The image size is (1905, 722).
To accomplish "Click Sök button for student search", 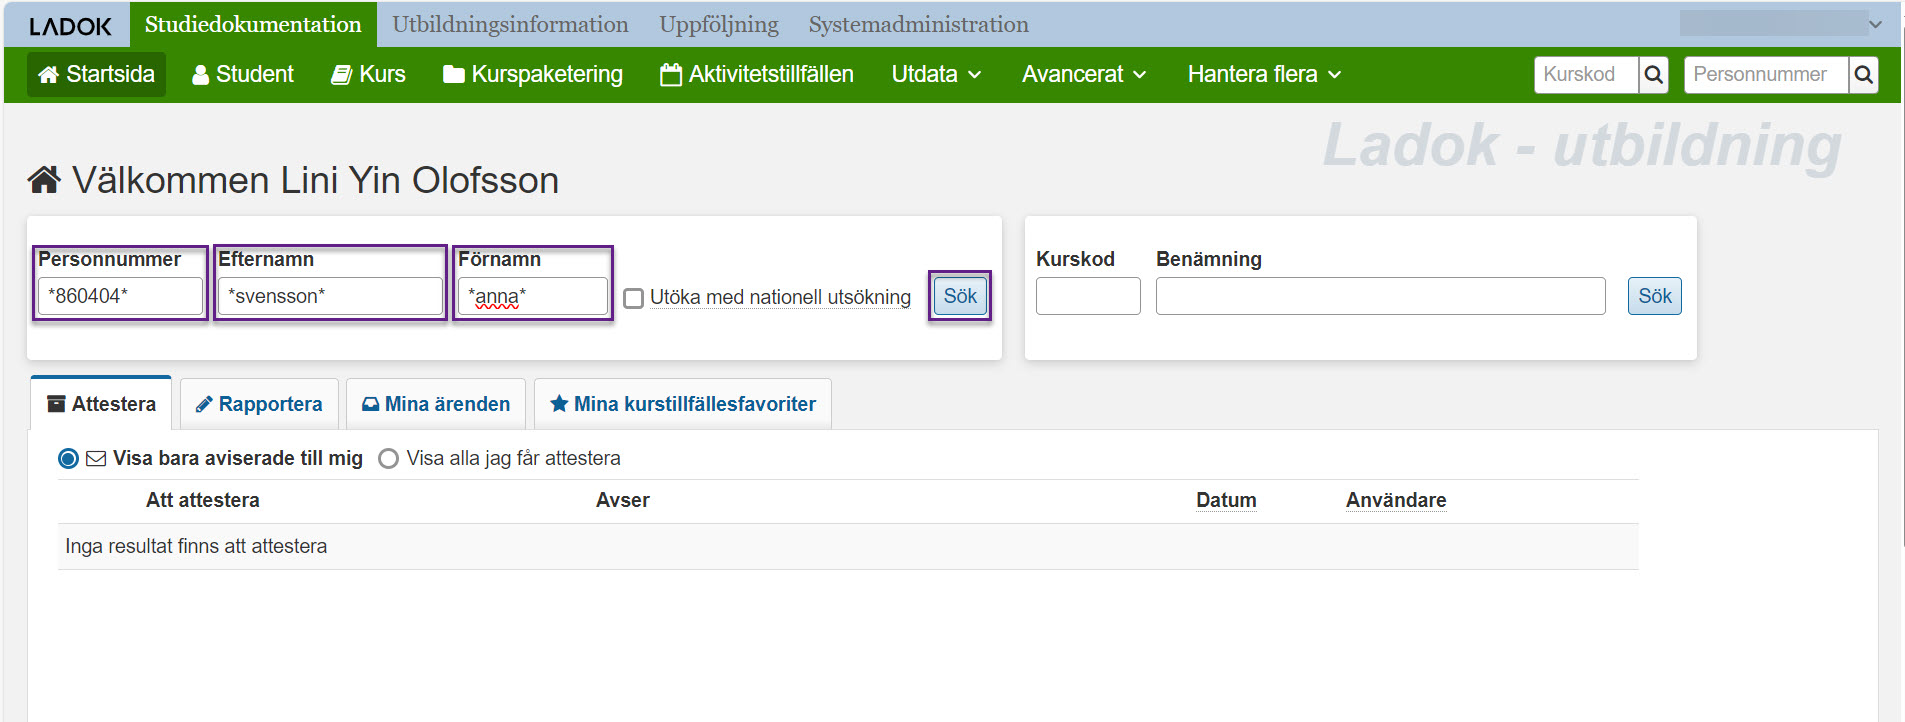I will point(960,296).
